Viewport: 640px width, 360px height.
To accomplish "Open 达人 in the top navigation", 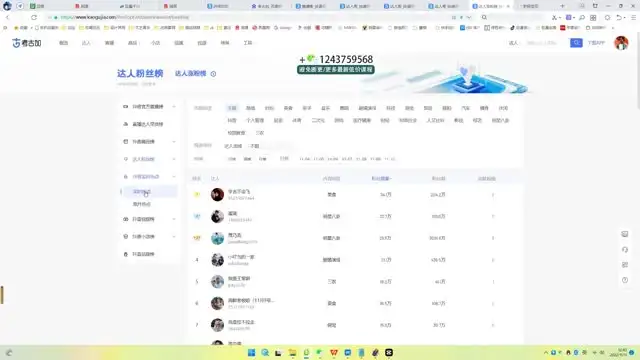I will point(86,43).
